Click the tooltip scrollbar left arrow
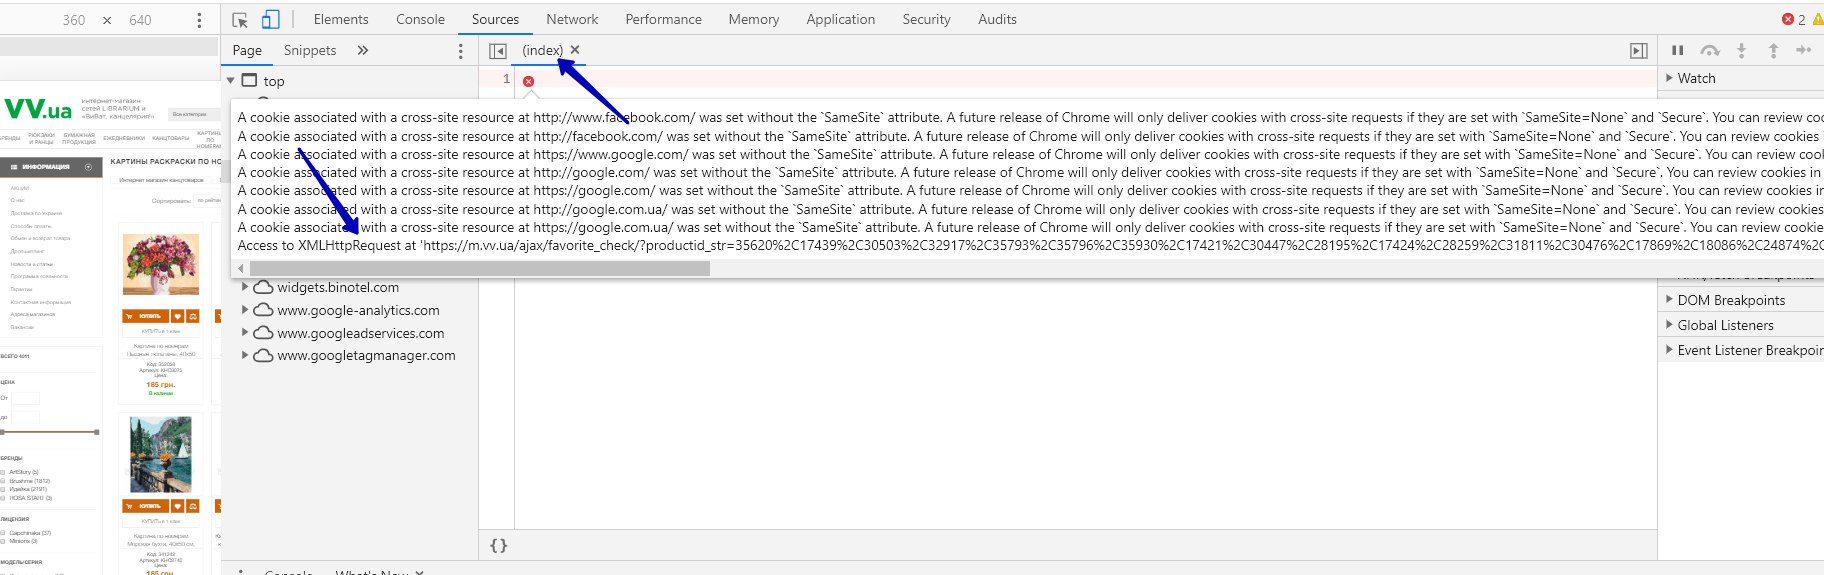 pyautogui.click(x=240, y=268)
